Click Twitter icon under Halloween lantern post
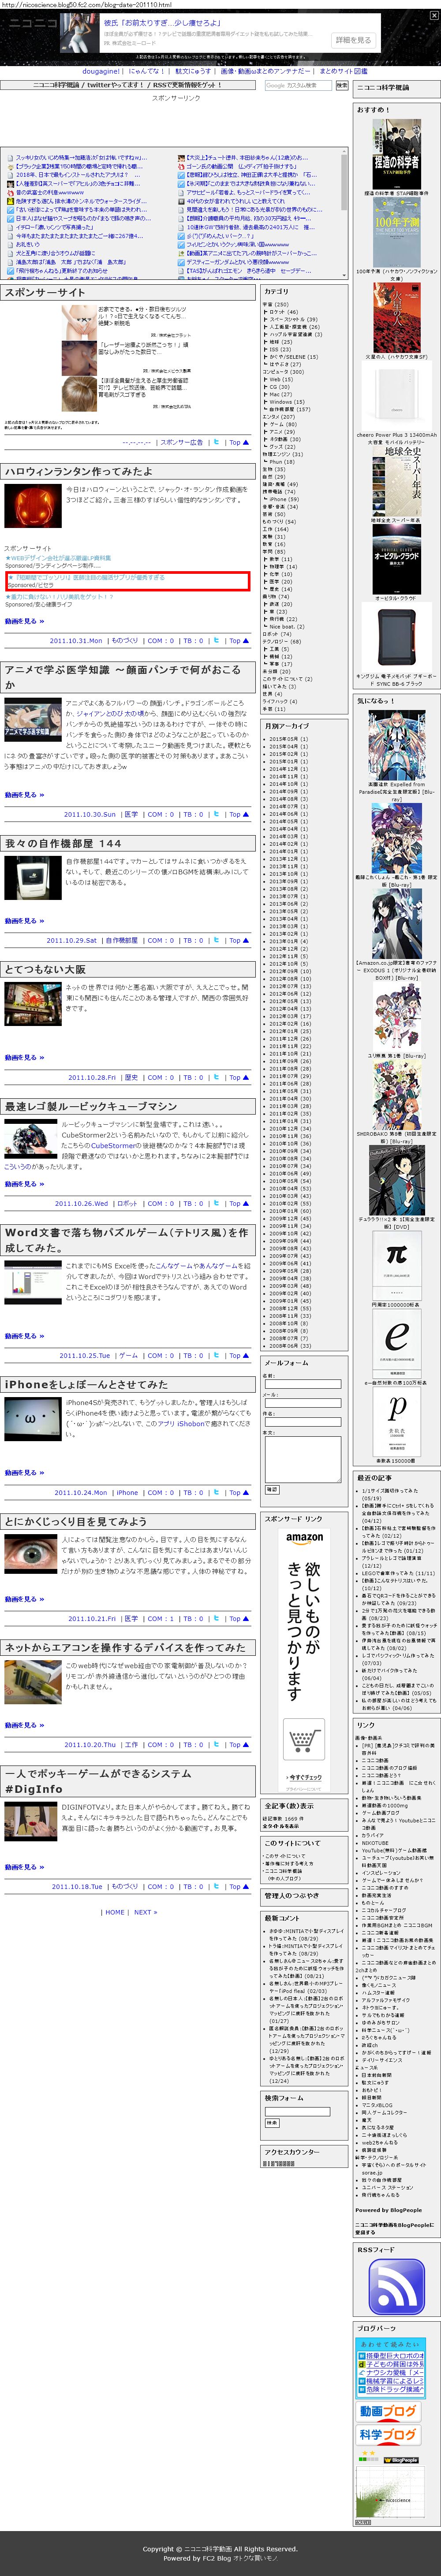Viewport: 441px width, 2576px height. coord(216,641)
